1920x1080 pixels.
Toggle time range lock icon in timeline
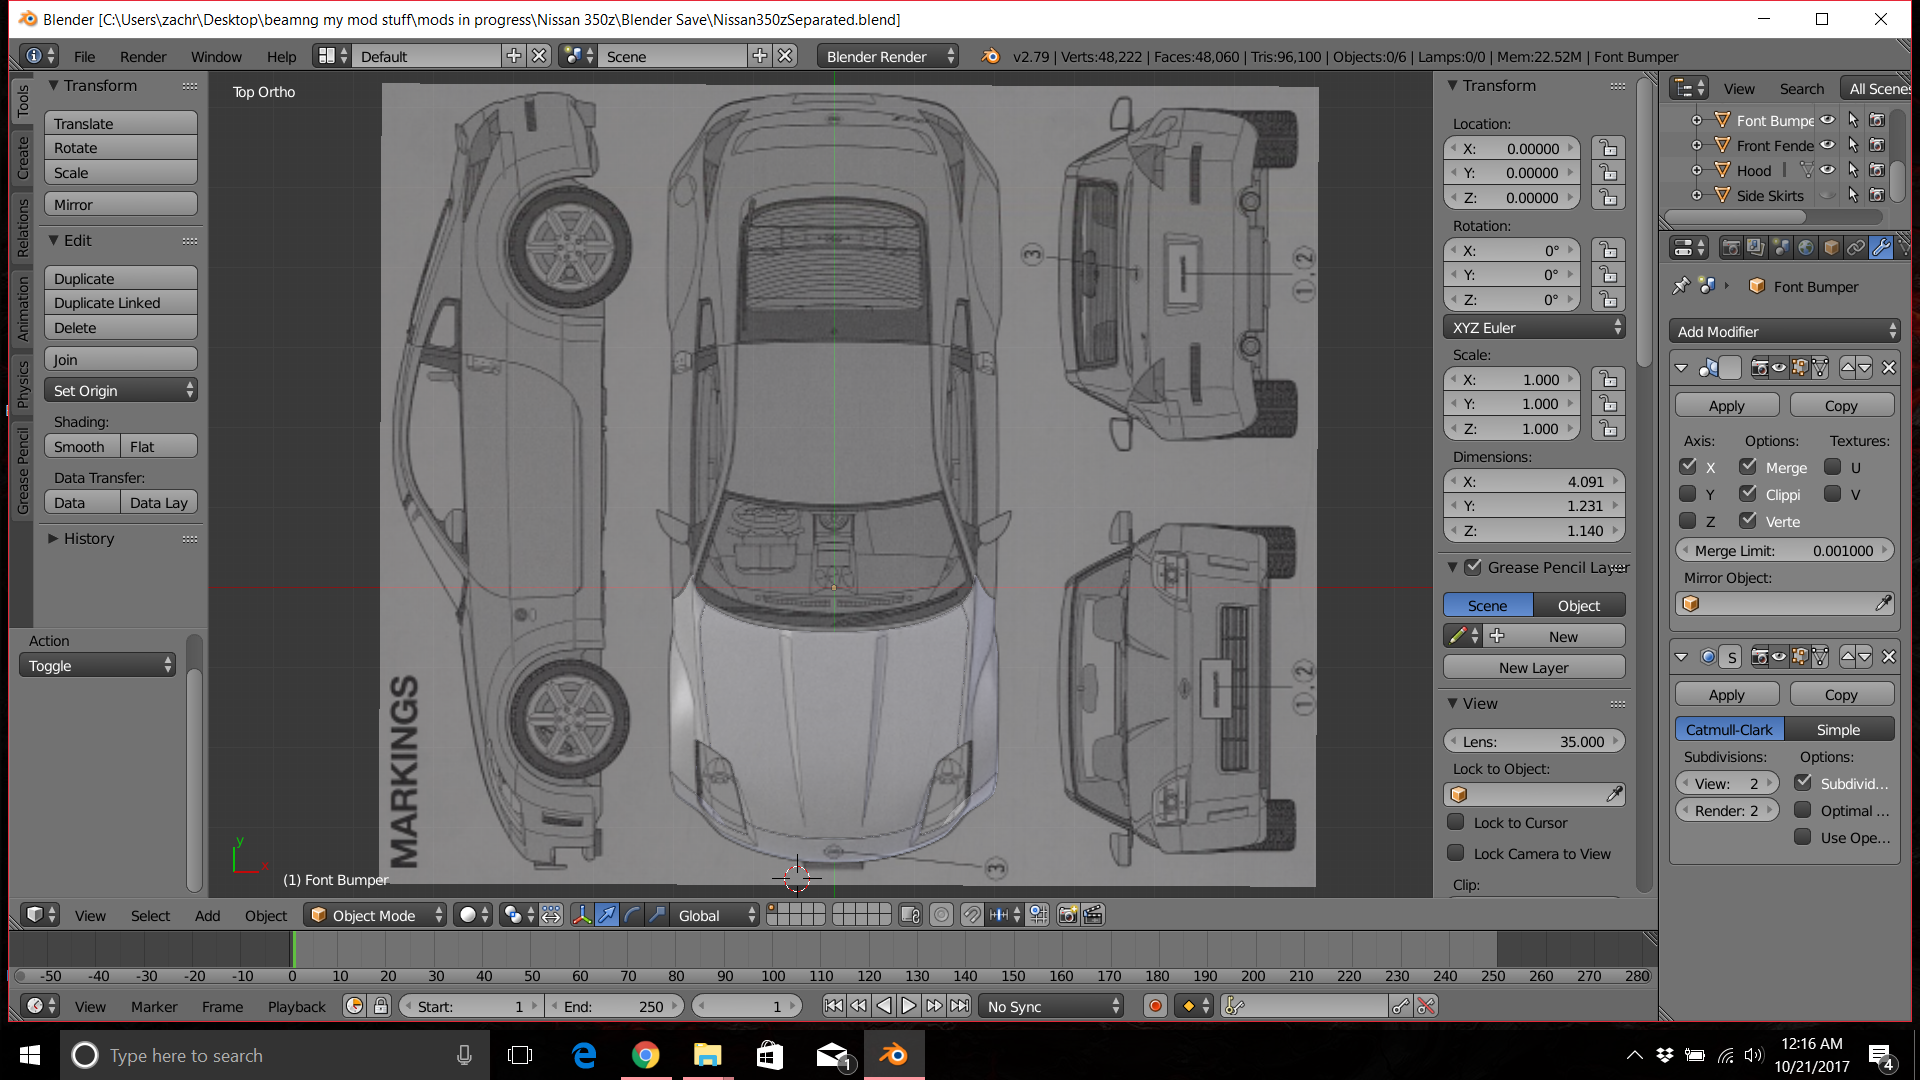click(381, 1006)
